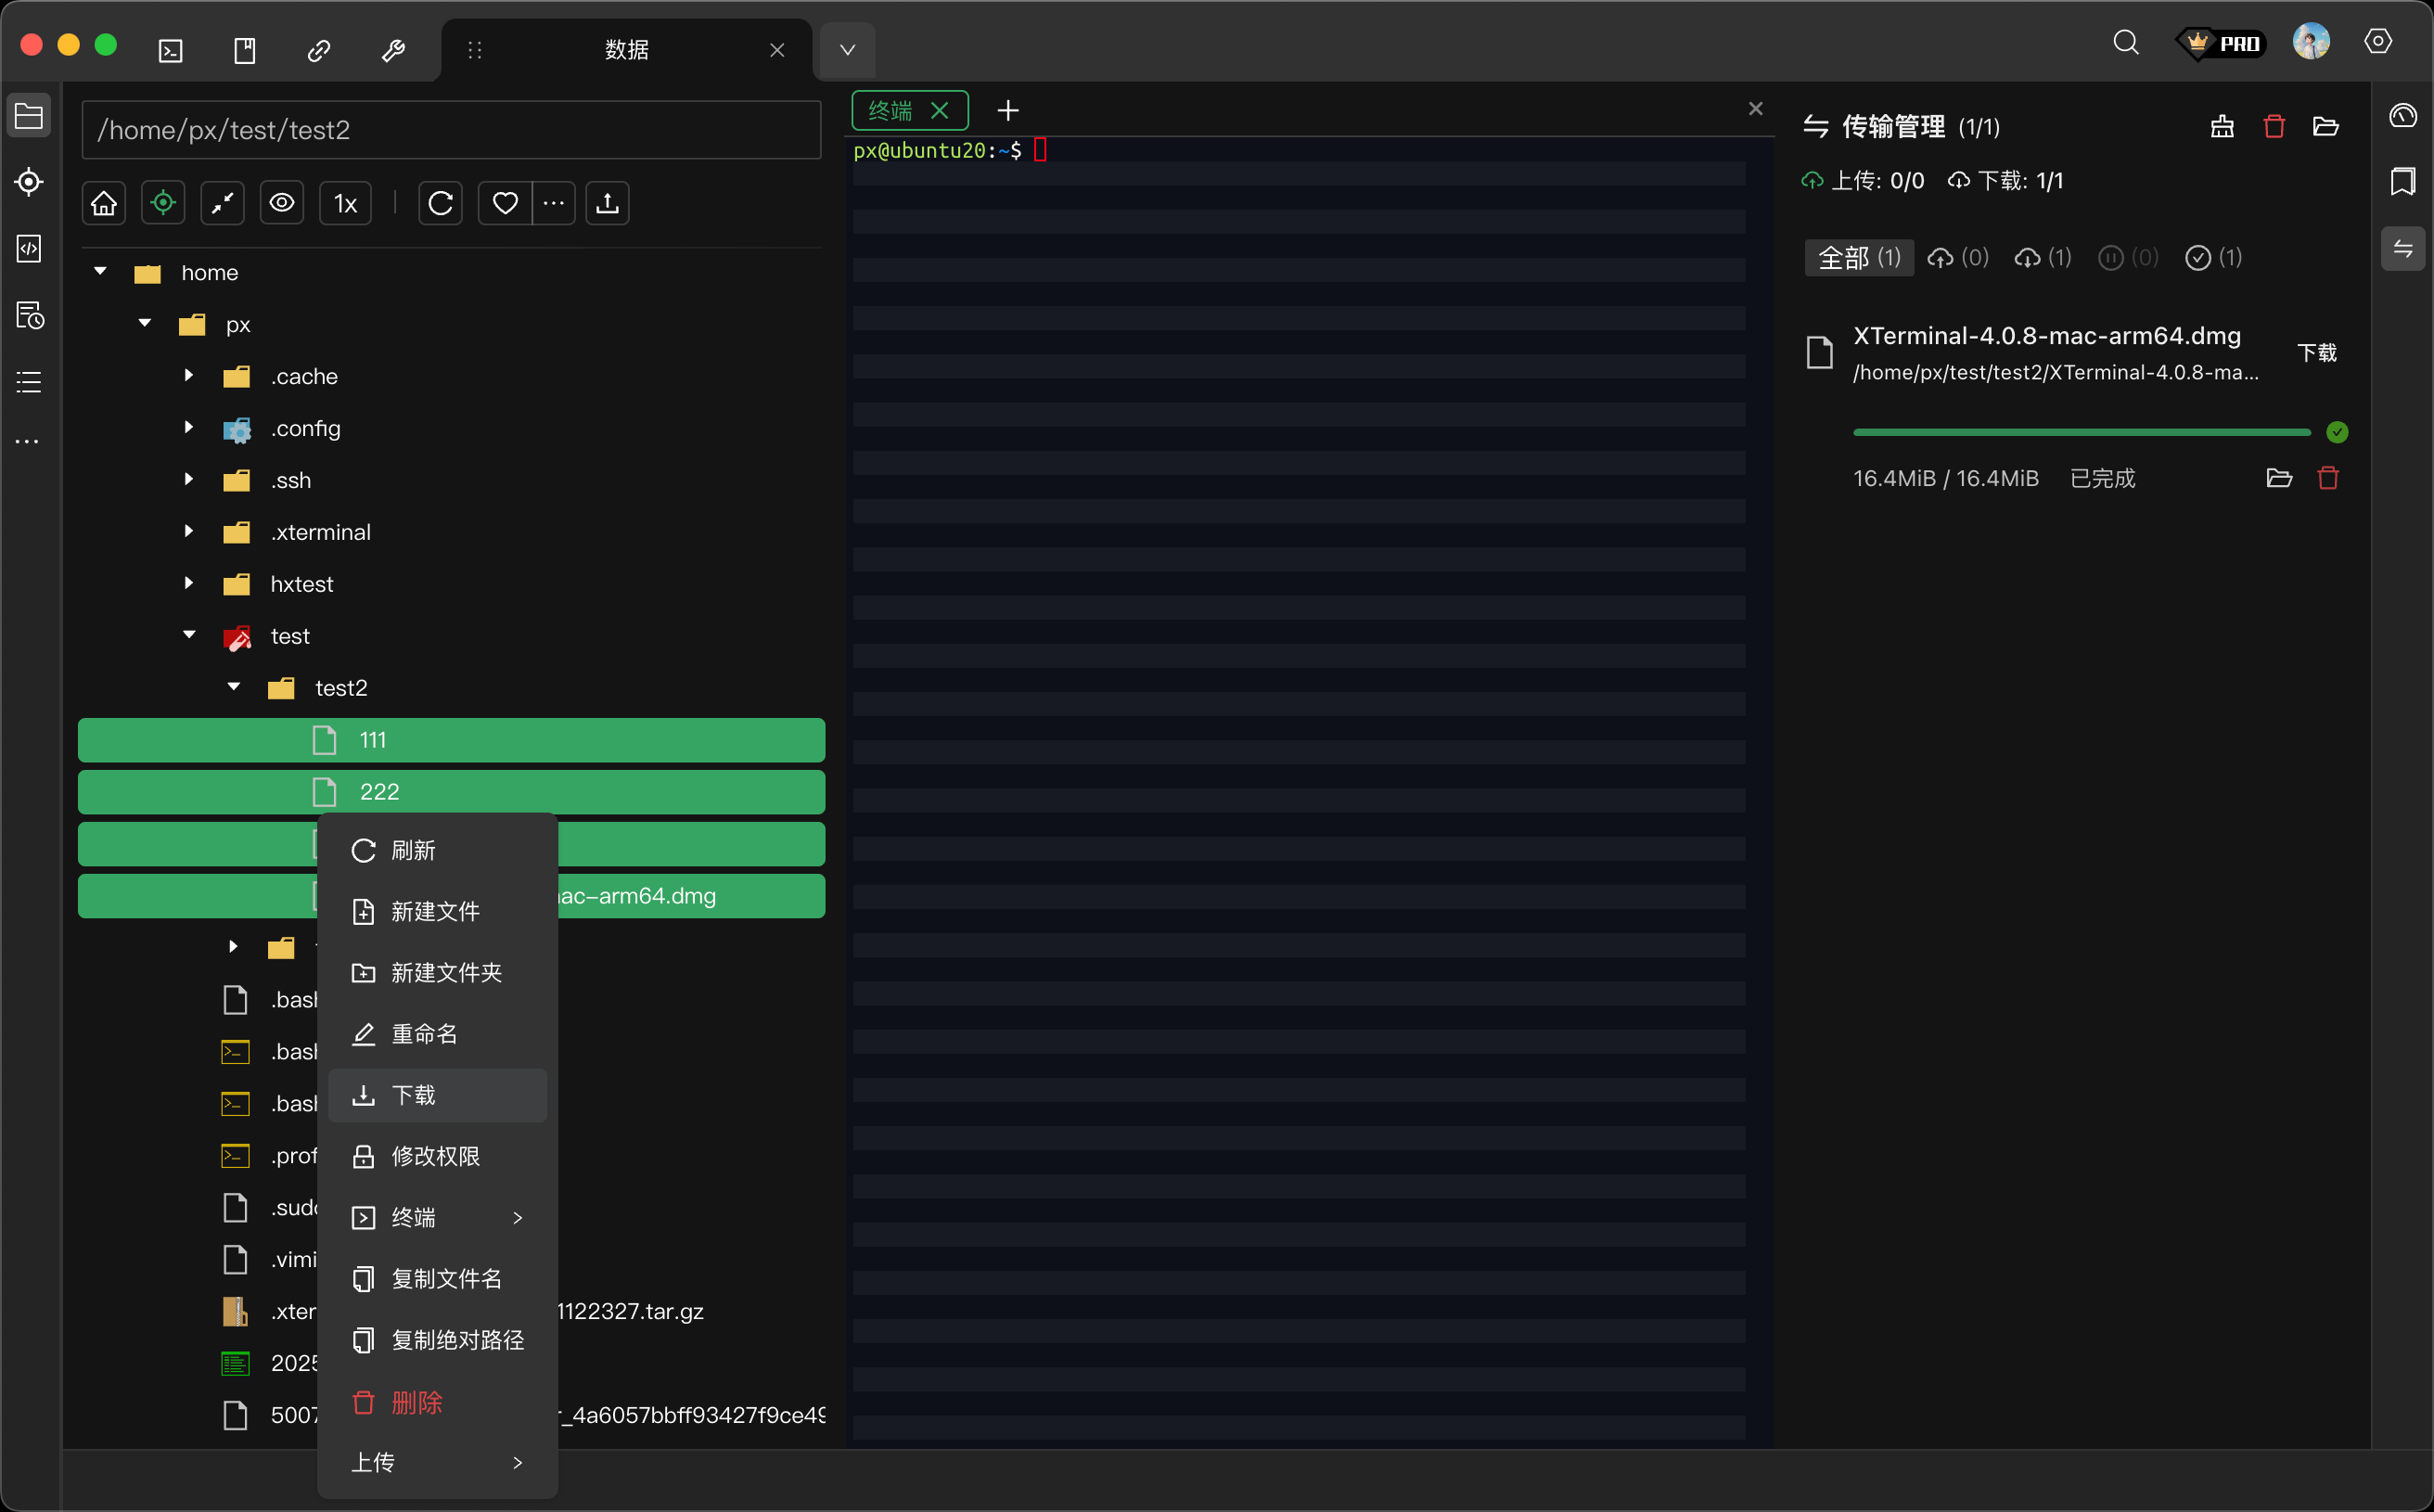Add a new terminal tab with plus button
The image size is (2434, 1512).
click(x=1007, y=110)
